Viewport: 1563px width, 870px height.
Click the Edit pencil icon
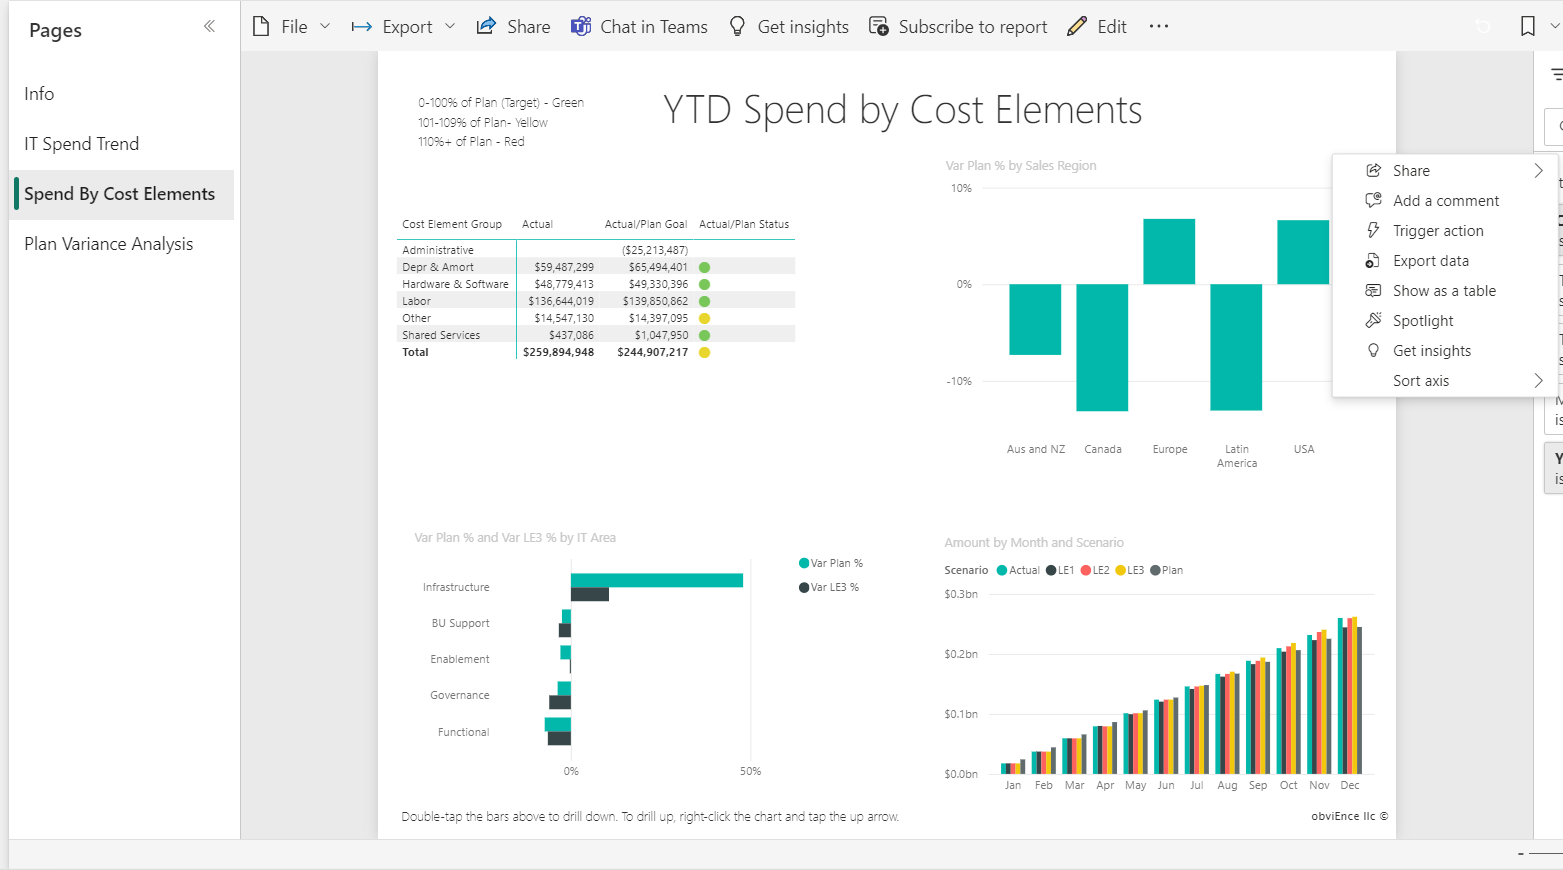point(1077,27)
